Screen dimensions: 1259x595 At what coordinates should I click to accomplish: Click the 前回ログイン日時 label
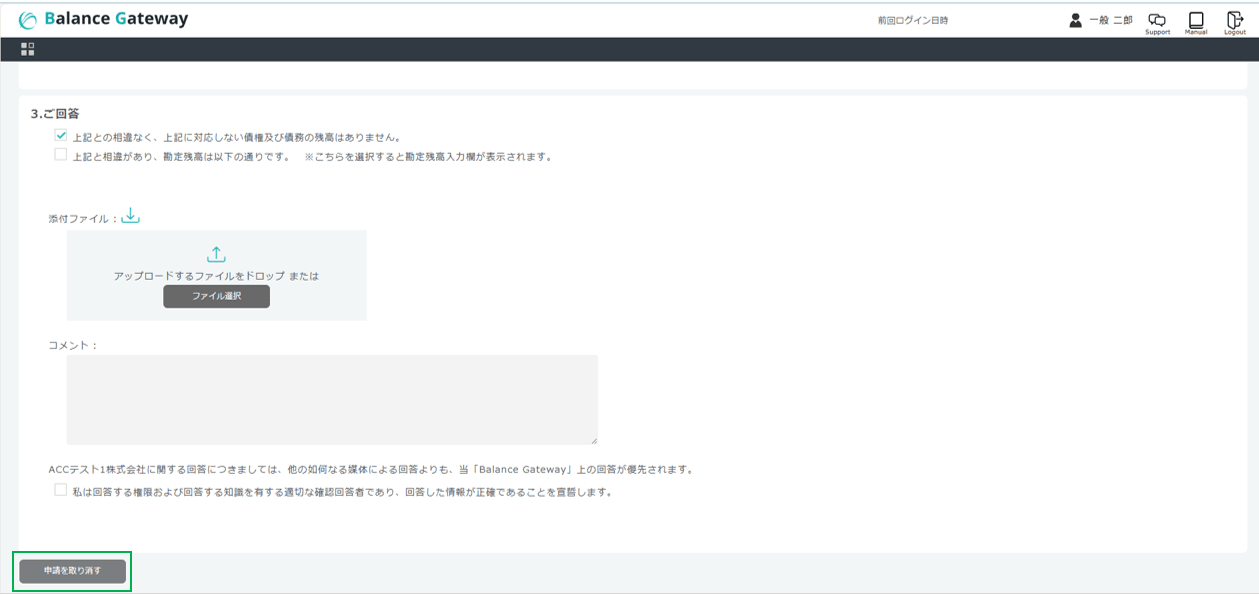pyautogui.click(x=912, y=20)
